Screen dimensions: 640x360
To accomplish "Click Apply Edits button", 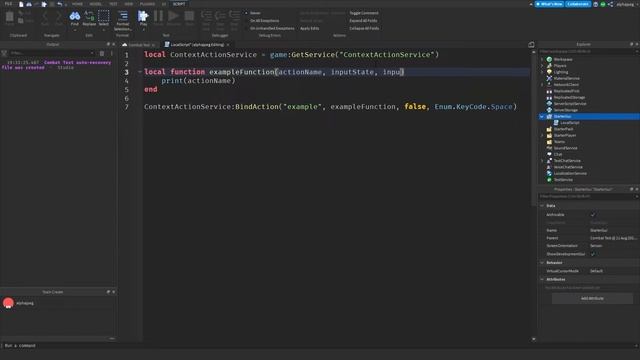I will pyautogui.click(x=309, y=29).
